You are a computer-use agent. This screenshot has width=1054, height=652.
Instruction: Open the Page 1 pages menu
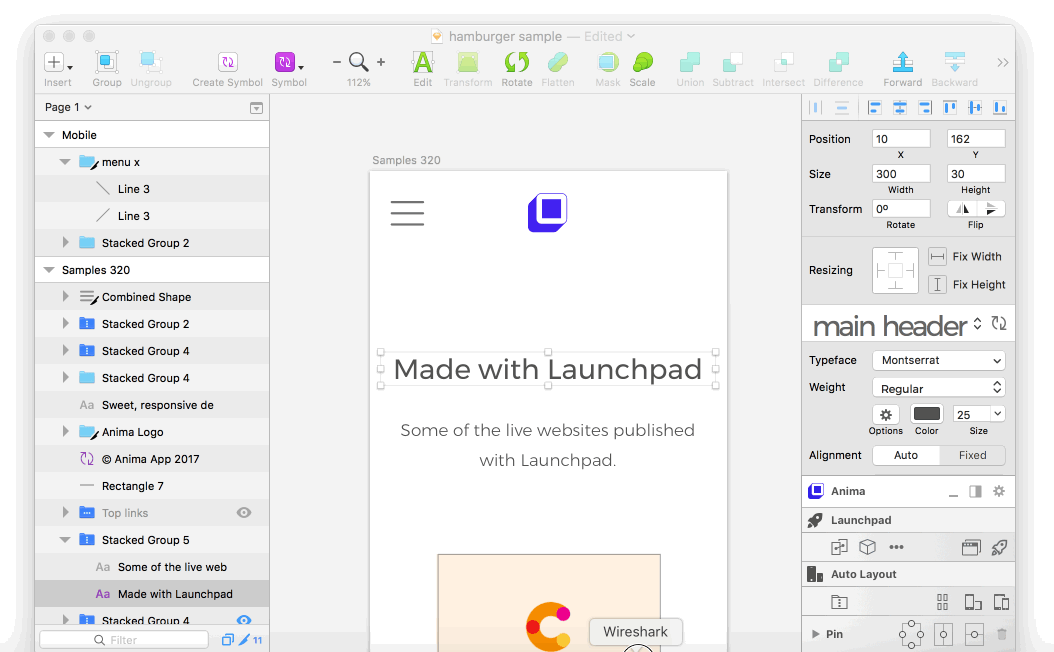tap(68, 107)
